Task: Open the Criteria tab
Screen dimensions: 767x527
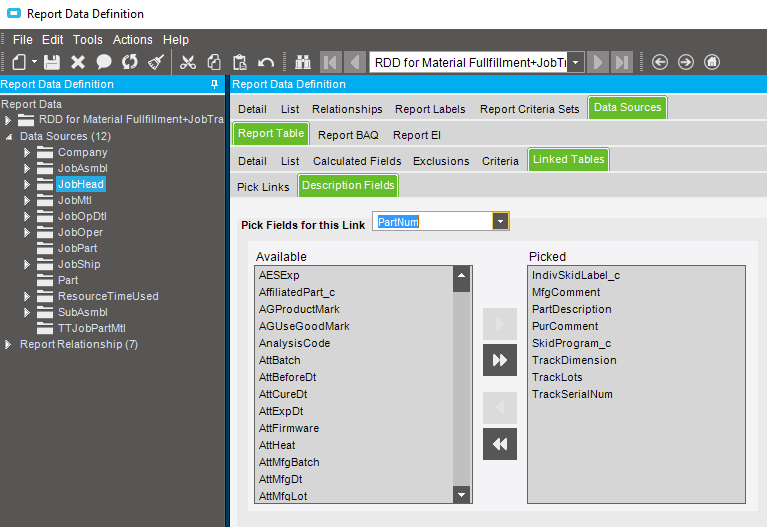Action: click(x=500, y=161)
